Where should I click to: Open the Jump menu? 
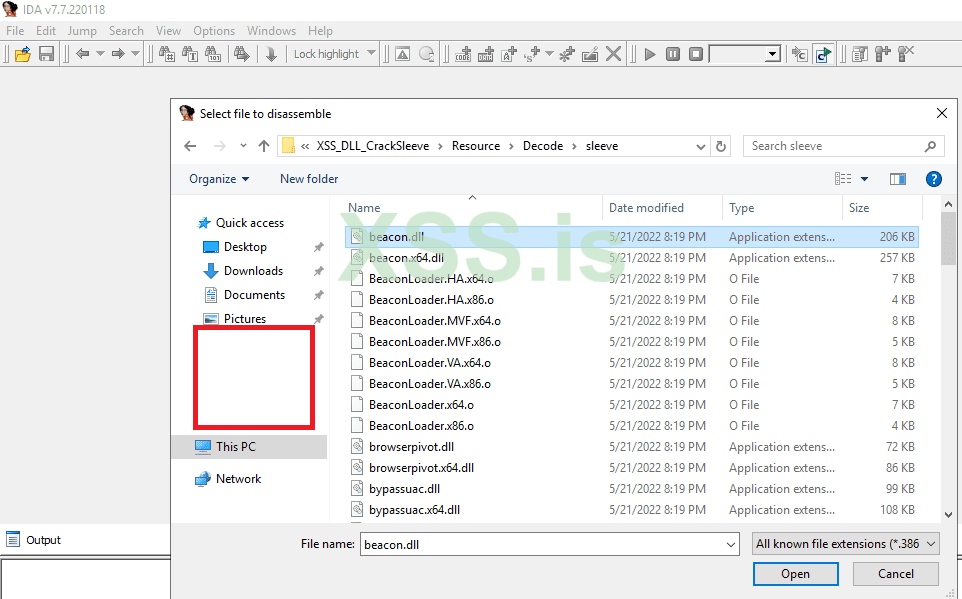pos(82,31)
